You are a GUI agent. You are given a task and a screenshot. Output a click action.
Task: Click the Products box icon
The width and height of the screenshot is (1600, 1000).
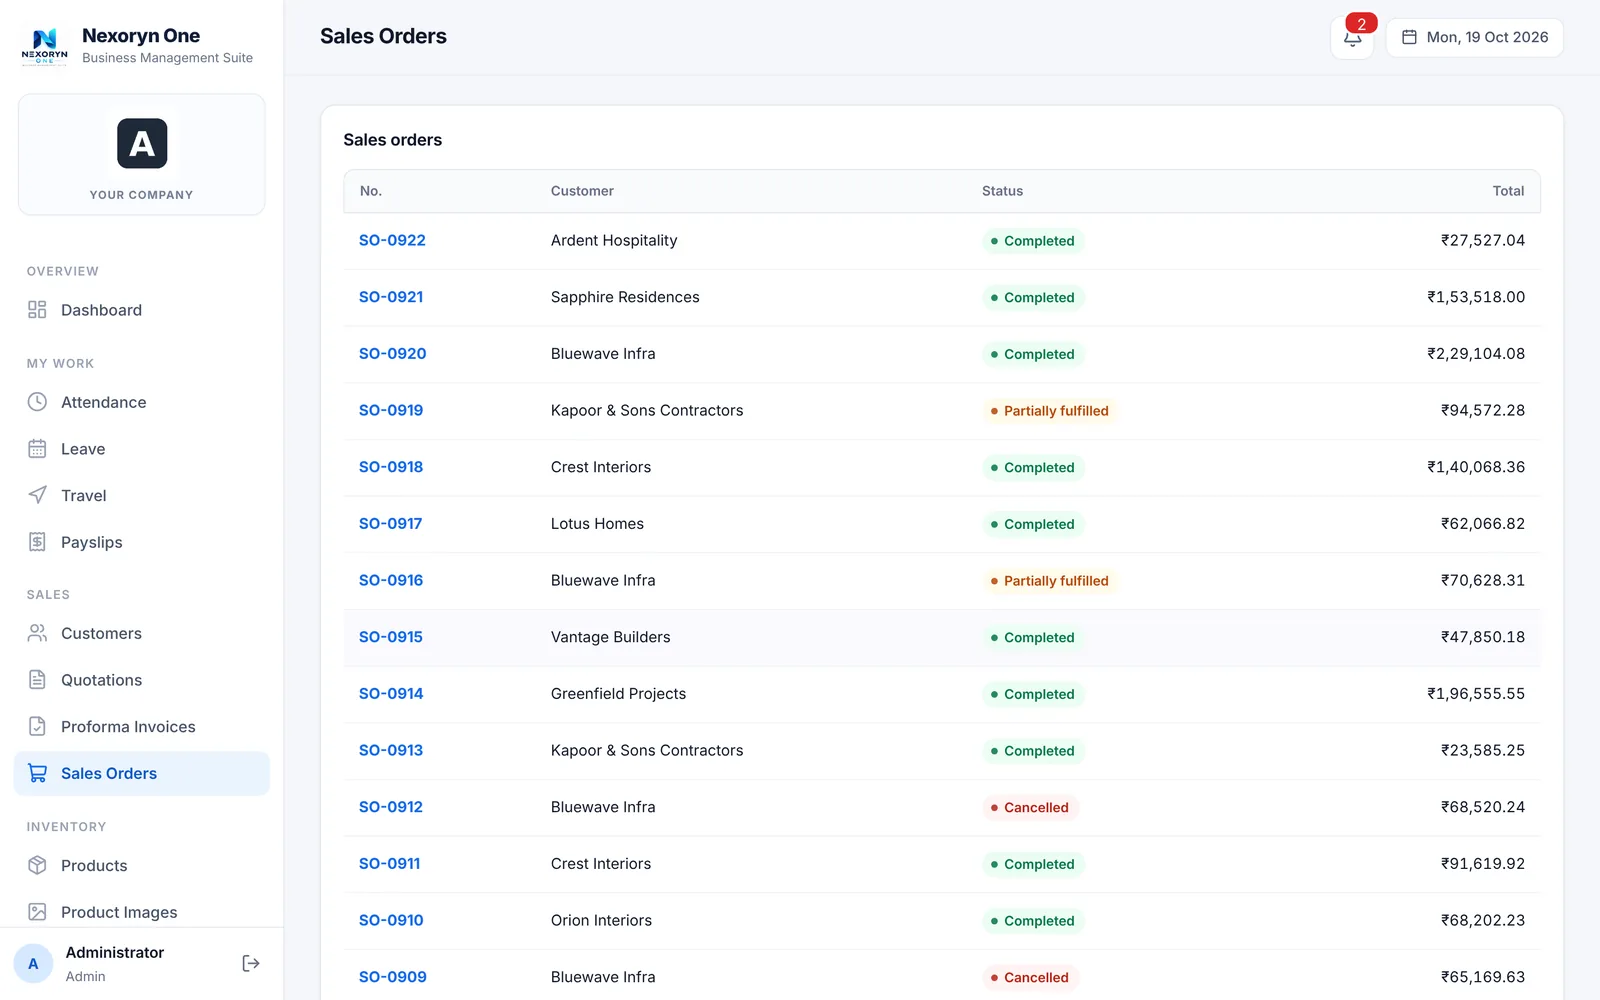click(x=37, y=865)
